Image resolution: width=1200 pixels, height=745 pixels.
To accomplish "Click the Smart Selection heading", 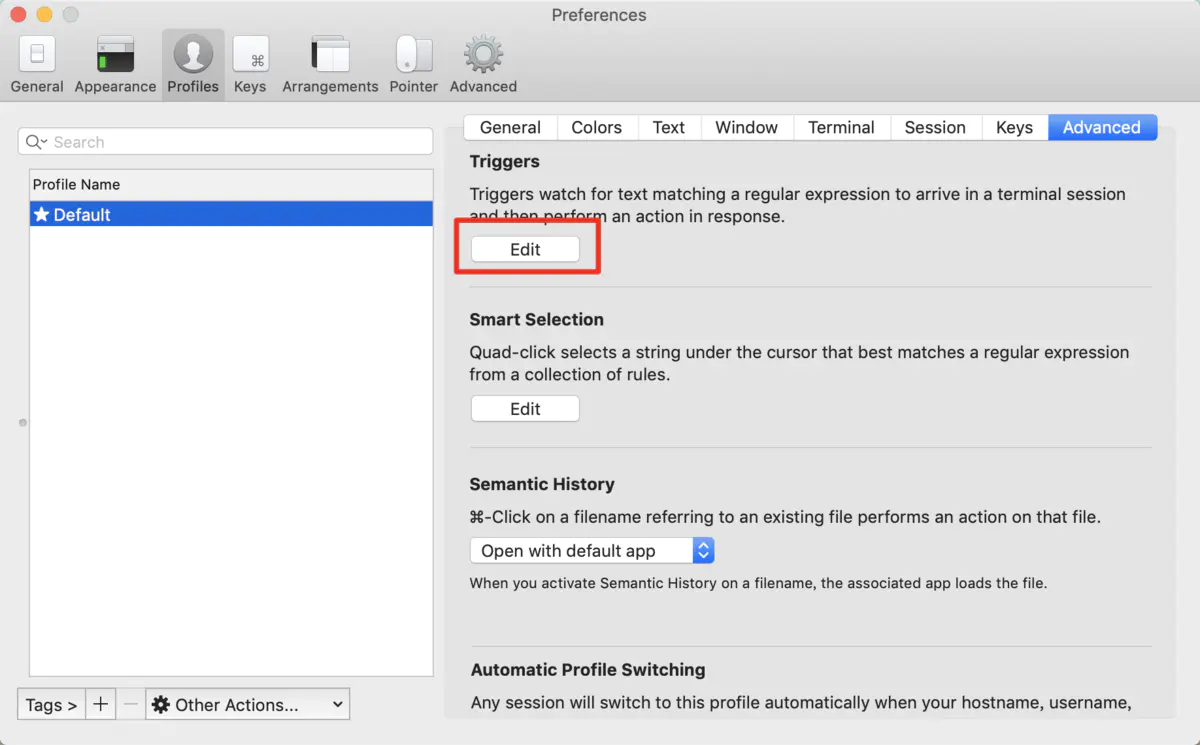I will pyautogui.click(x=537, y=320).
